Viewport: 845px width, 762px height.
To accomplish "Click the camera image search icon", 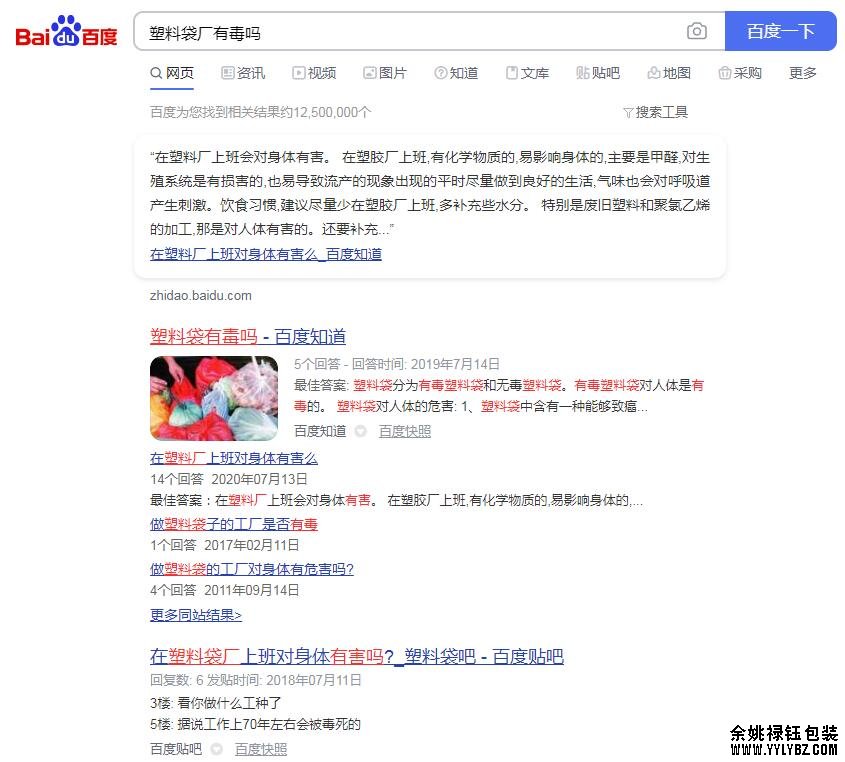I will coord(697,31).
